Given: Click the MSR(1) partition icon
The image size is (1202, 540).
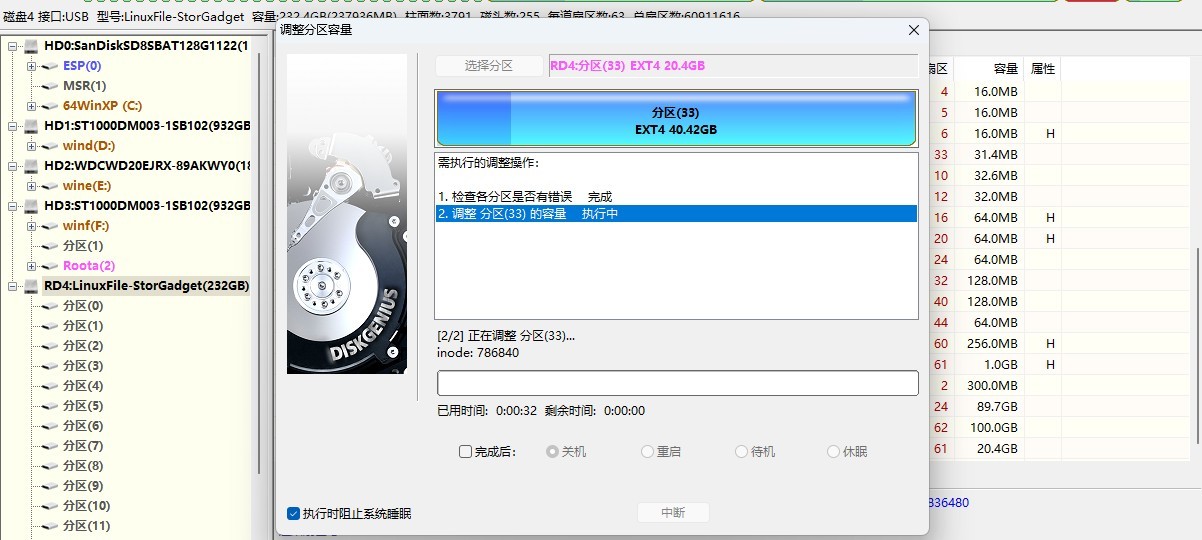Looking at the screenshot, I should pos(51,86).
